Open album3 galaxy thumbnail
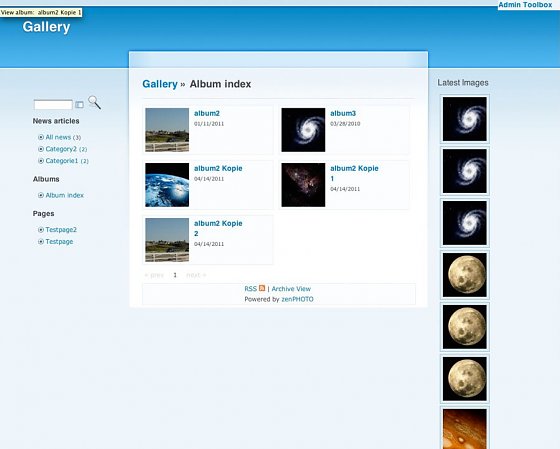This screenshot has width=560, height=449. [303, 130]
